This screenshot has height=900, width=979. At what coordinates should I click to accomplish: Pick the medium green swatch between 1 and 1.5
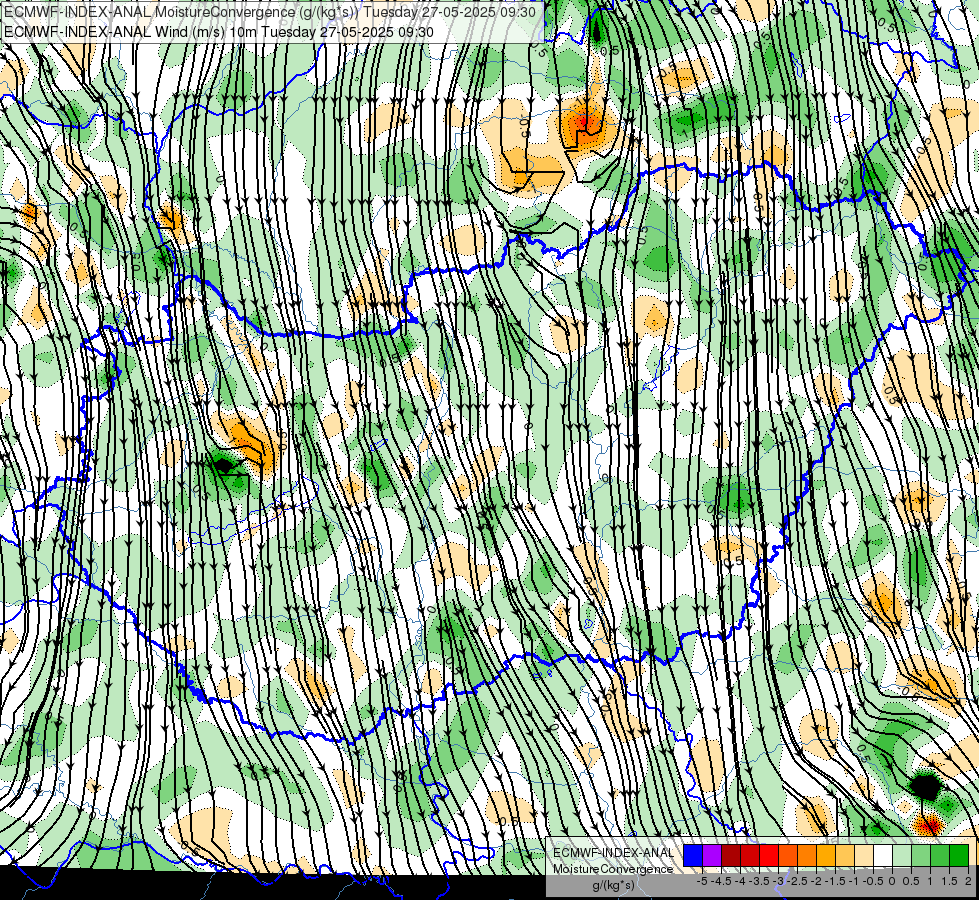coord(940,855)
